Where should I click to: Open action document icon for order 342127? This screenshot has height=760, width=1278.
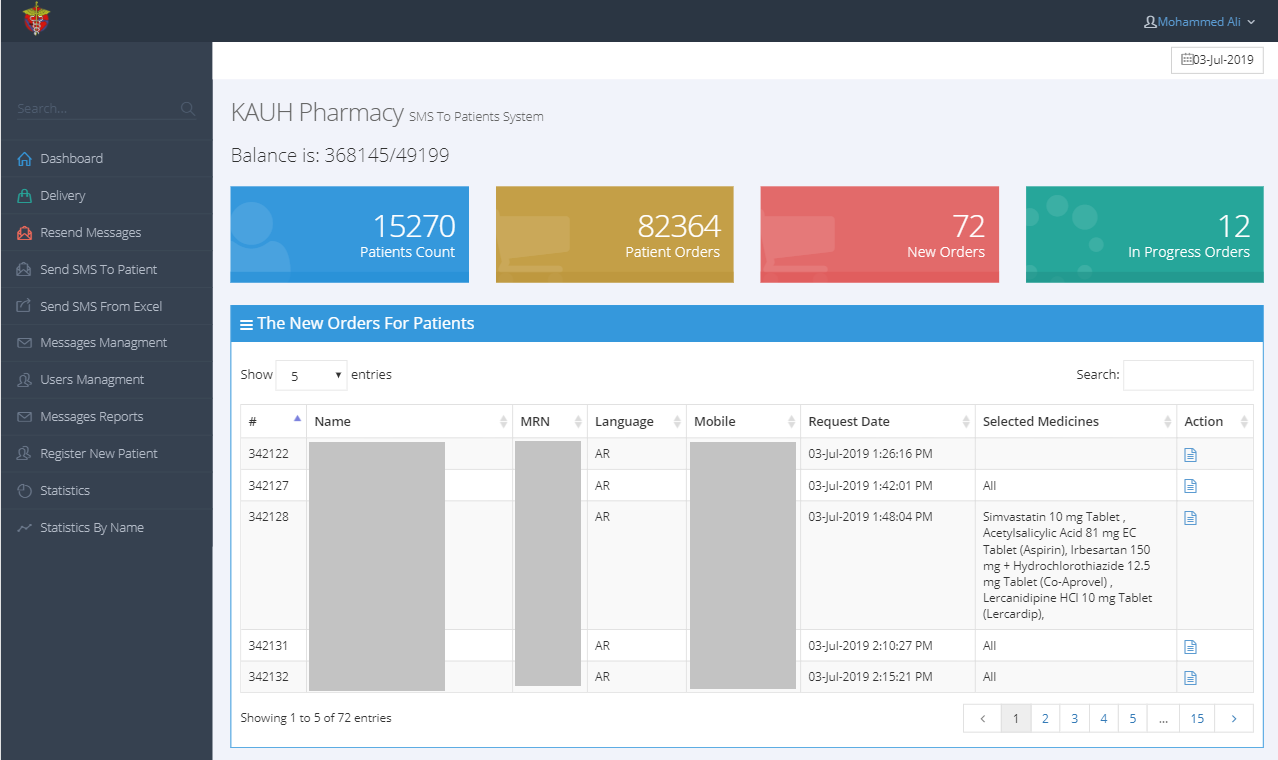pos(1190,486)
